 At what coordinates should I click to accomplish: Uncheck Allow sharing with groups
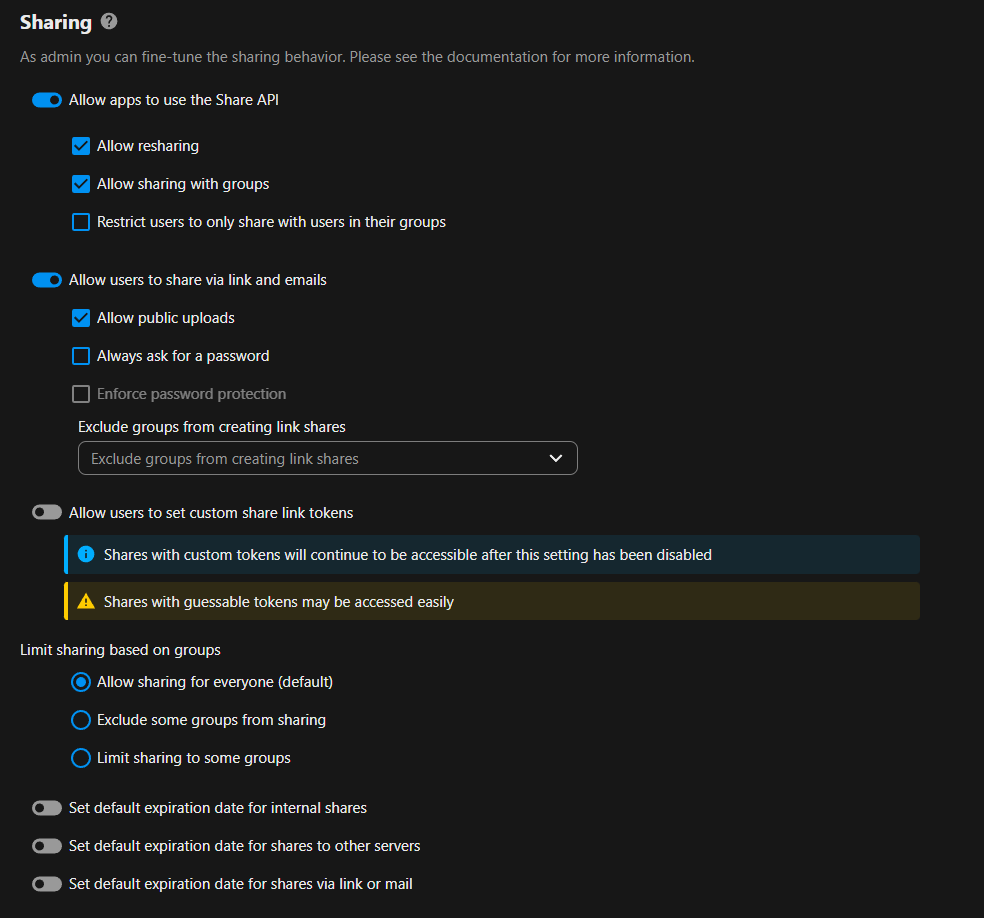(x=81, y=184)
